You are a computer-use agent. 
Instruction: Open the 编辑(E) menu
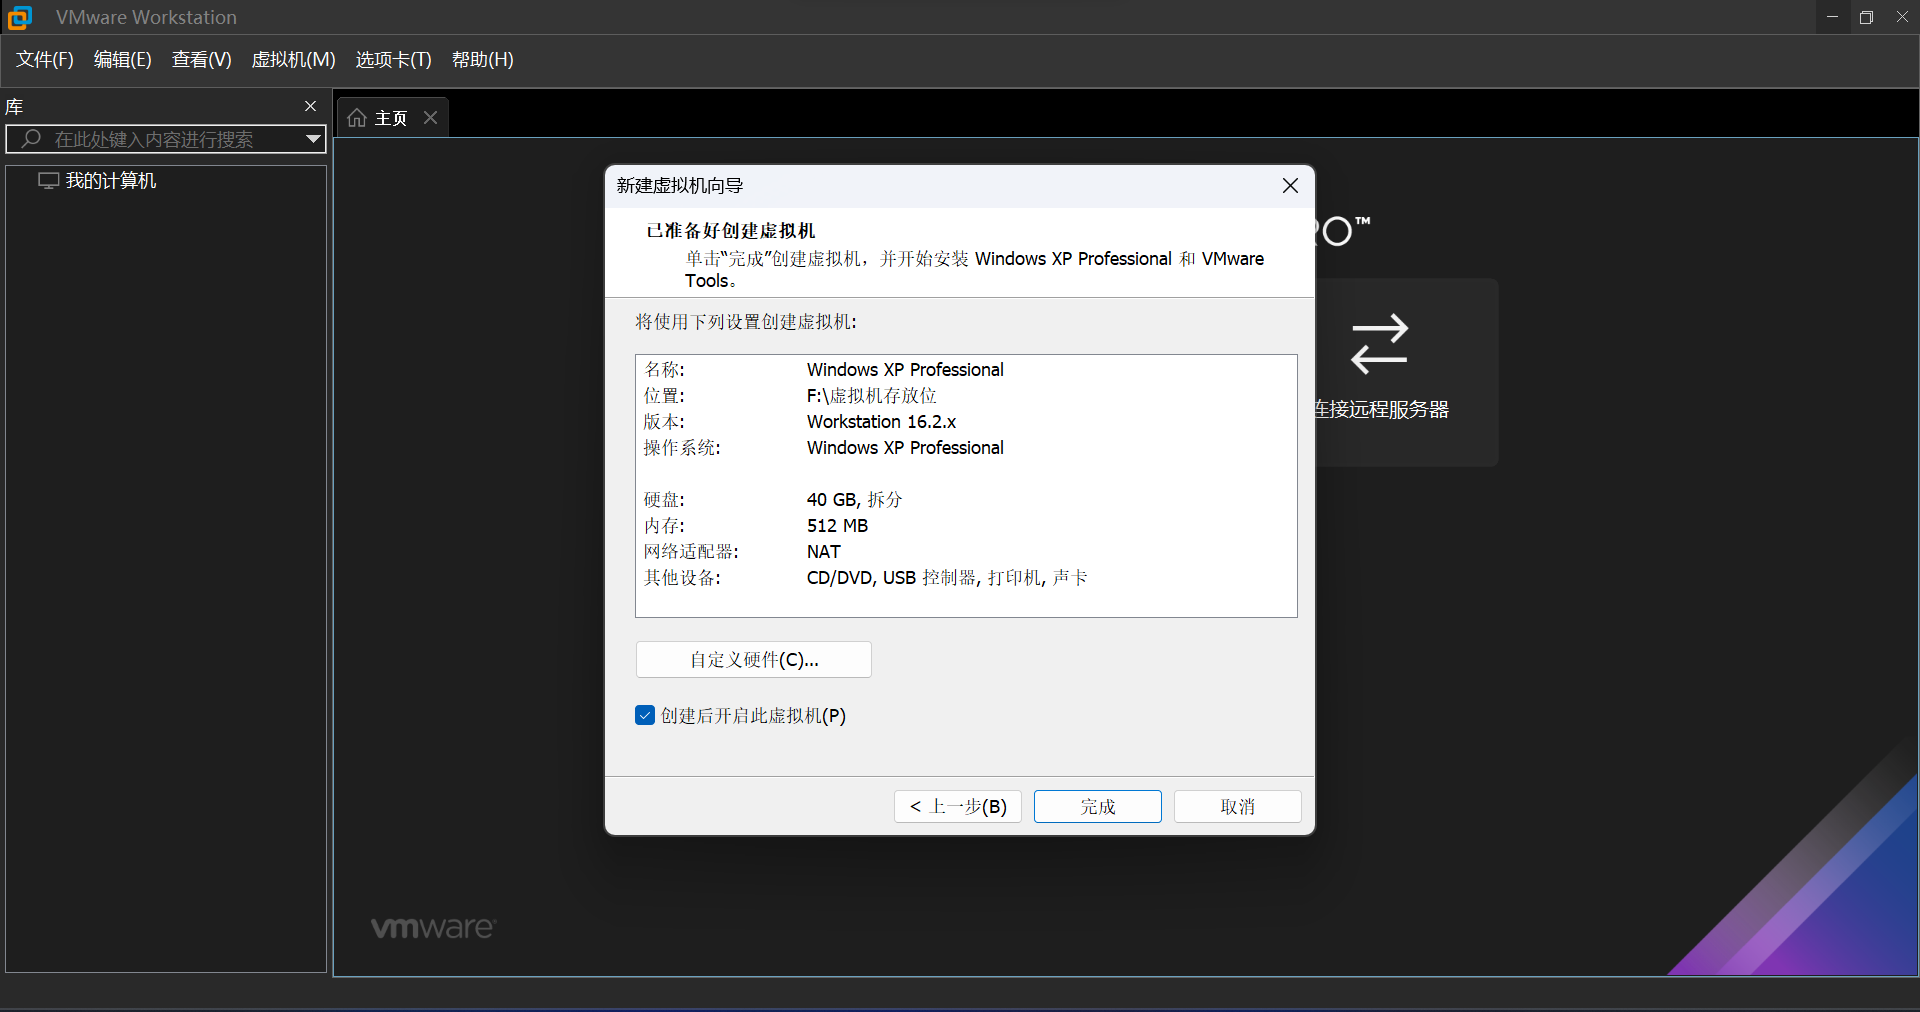tap(123, 60)
